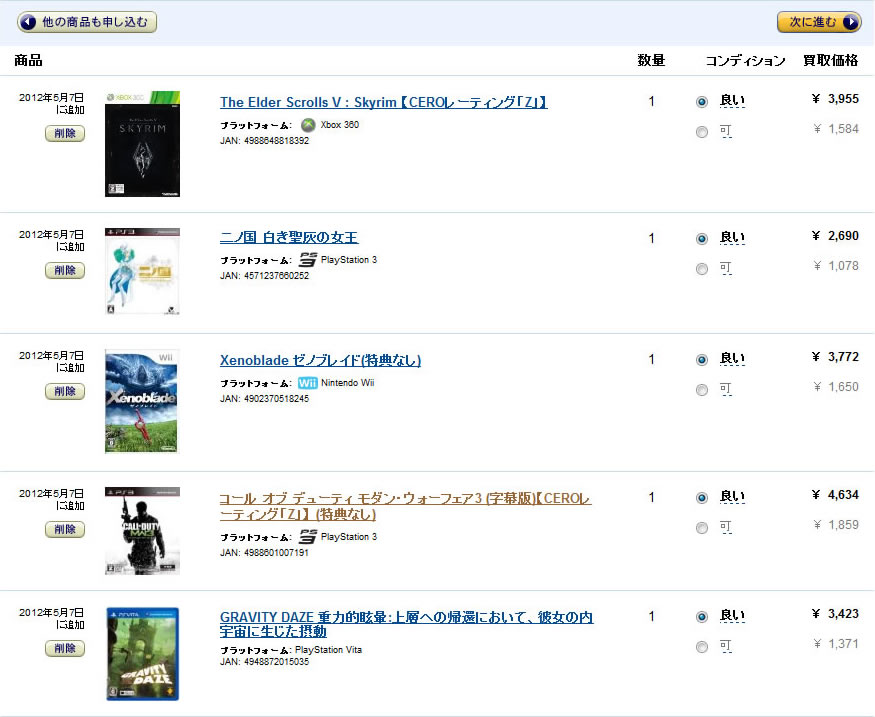The height and width of the screenshot is (717, 875).
Task: Click the 商品 column header
Action: 28,60
